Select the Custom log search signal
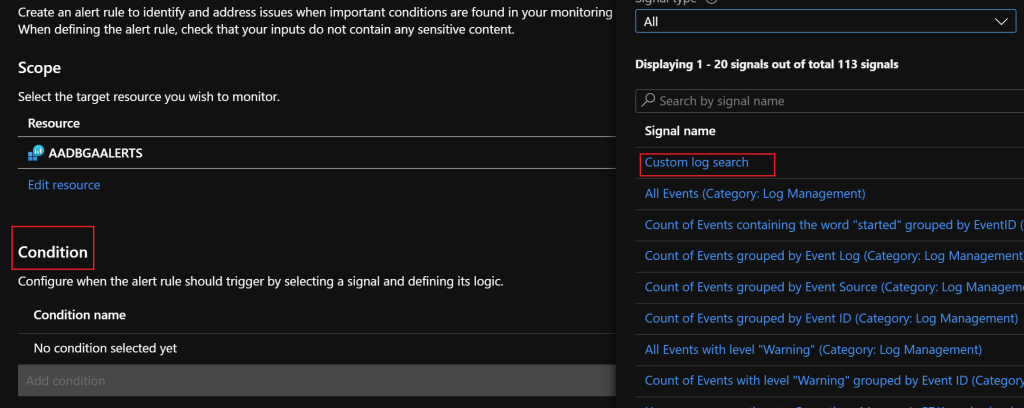 click(696, 162)
